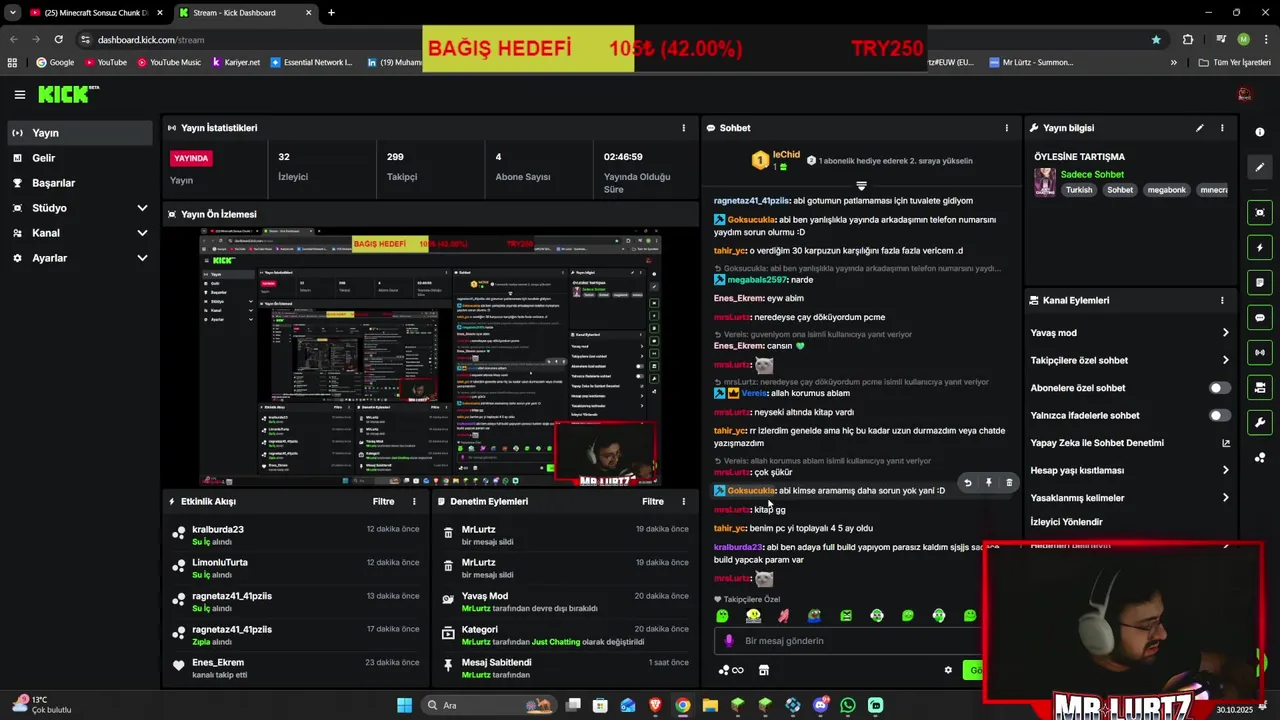Screen dimensions: 1280x720
Task: Toggle the note widget icon in right sidebar
Action: point(1260,282)
